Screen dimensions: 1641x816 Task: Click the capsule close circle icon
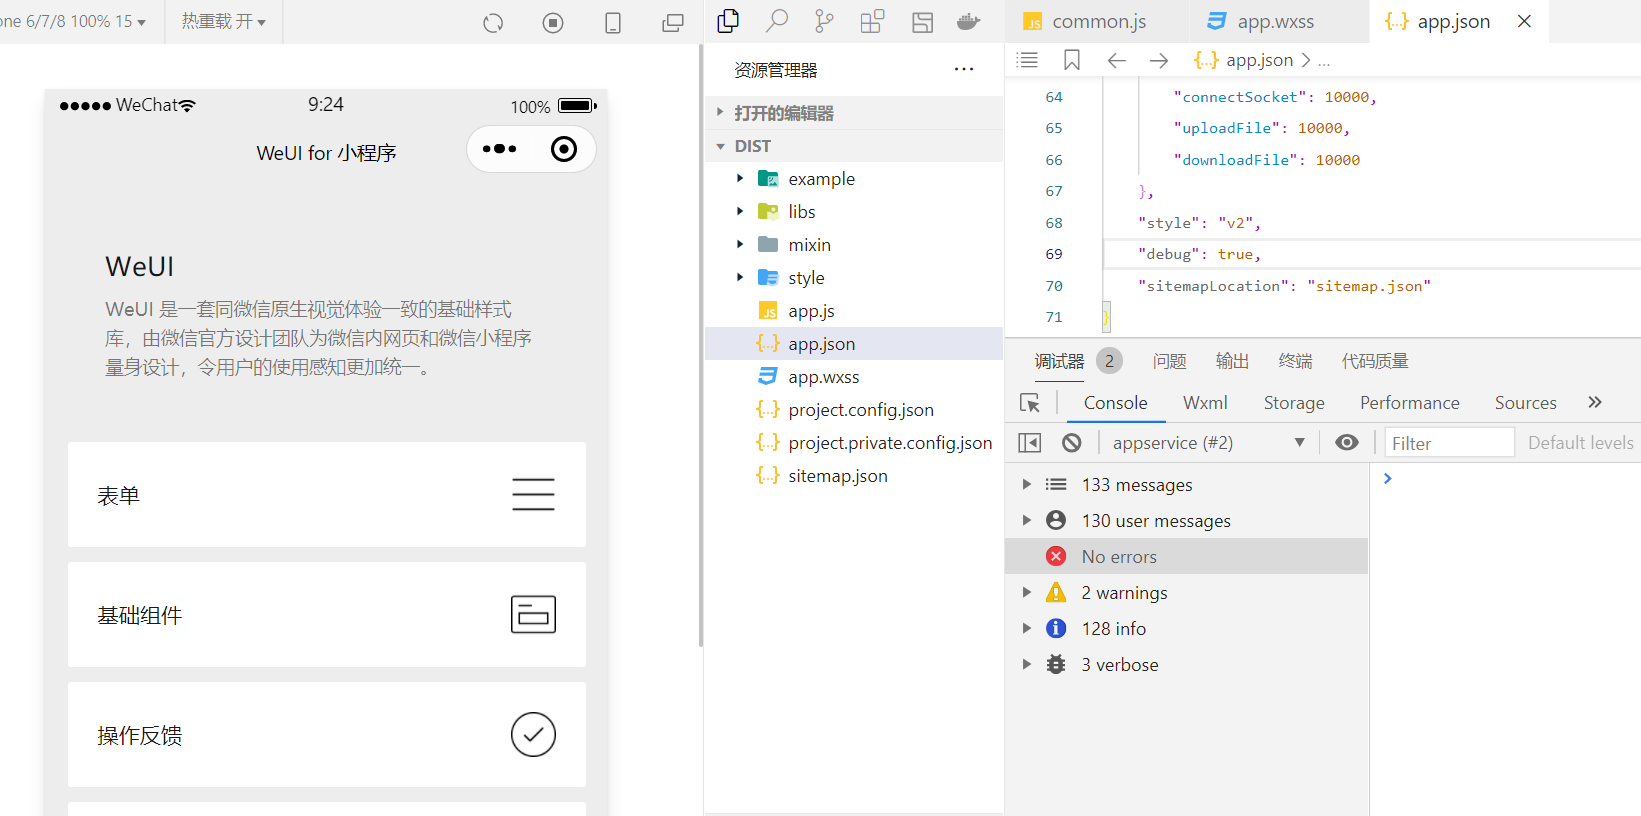coord(564,149)
